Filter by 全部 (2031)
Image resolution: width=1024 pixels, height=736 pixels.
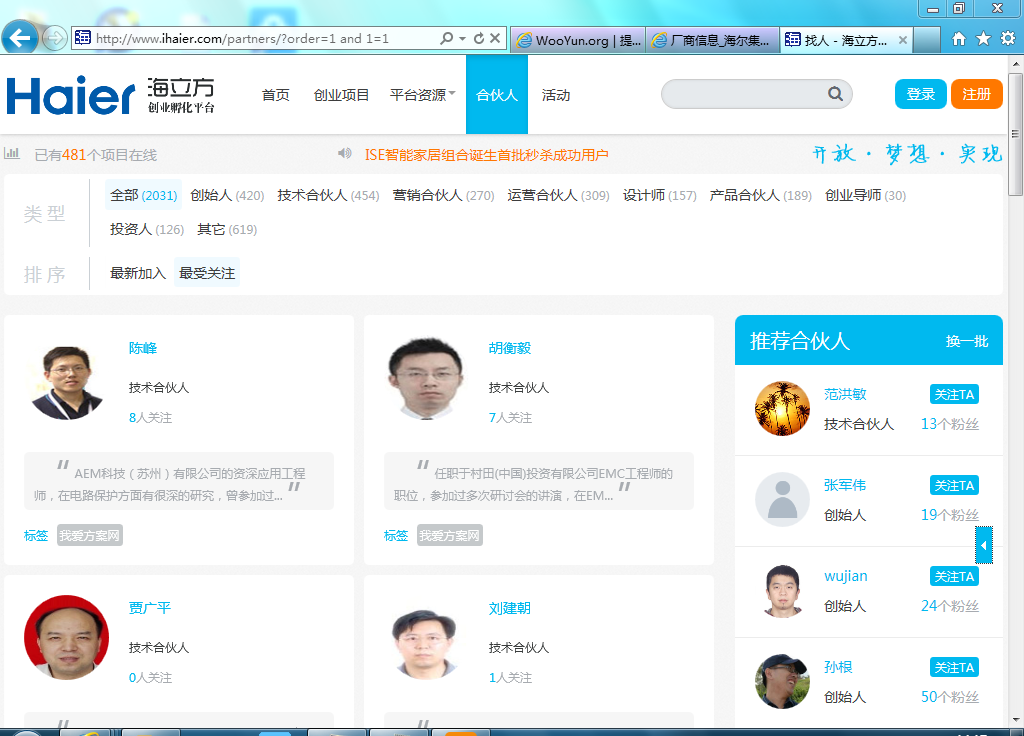(144, 195)
